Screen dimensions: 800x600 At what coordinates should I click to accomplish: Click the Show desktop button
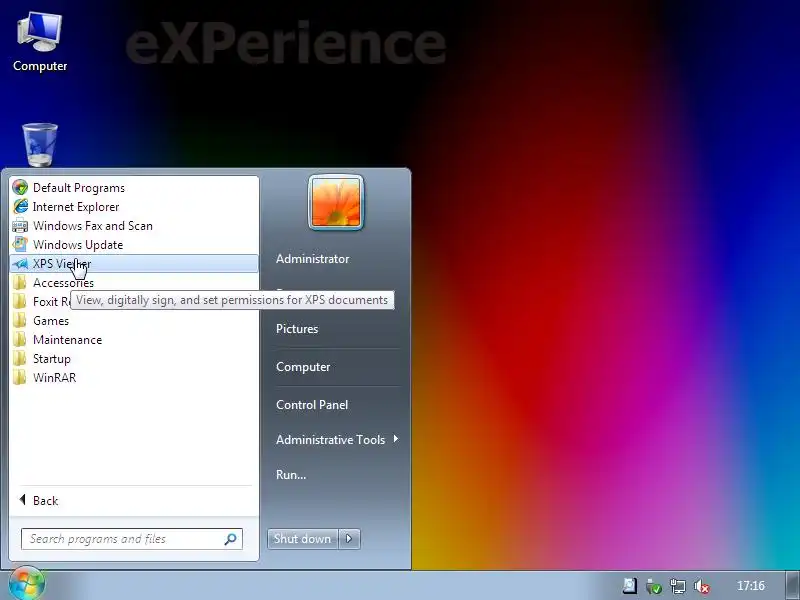pos(792,585)
